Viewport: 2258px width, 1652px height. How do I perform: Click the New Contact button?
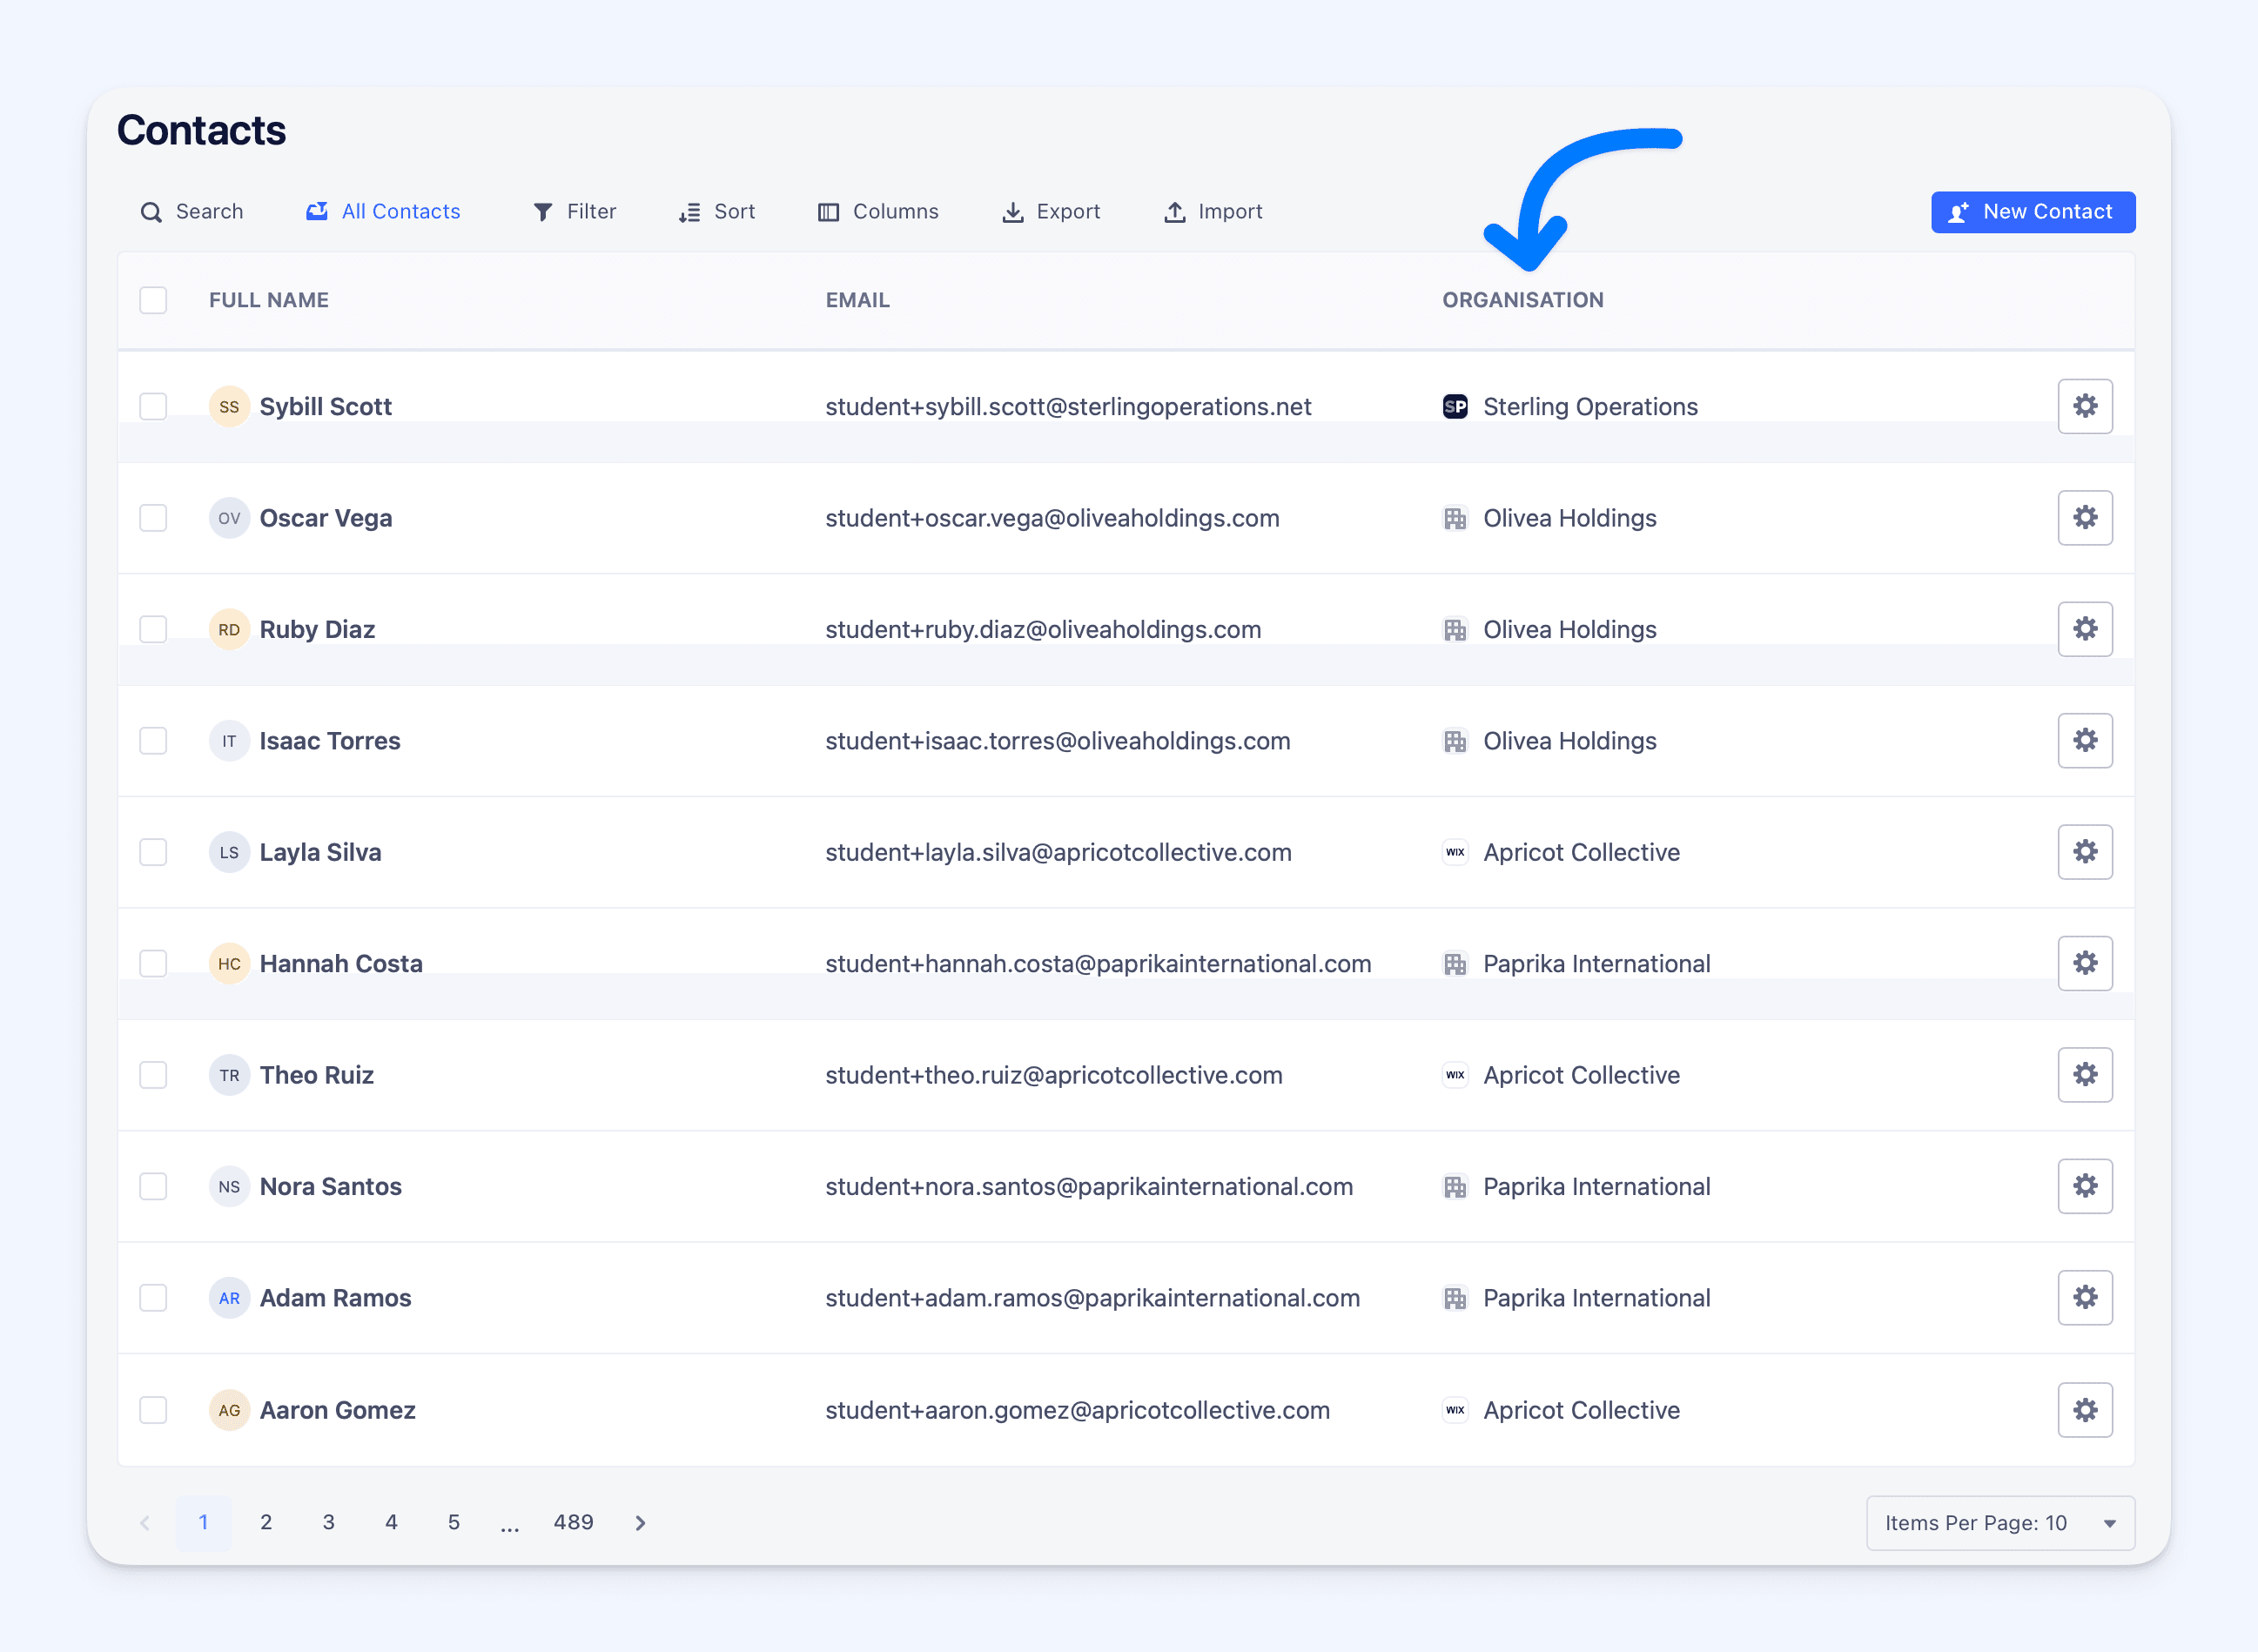coord(2032,212)
